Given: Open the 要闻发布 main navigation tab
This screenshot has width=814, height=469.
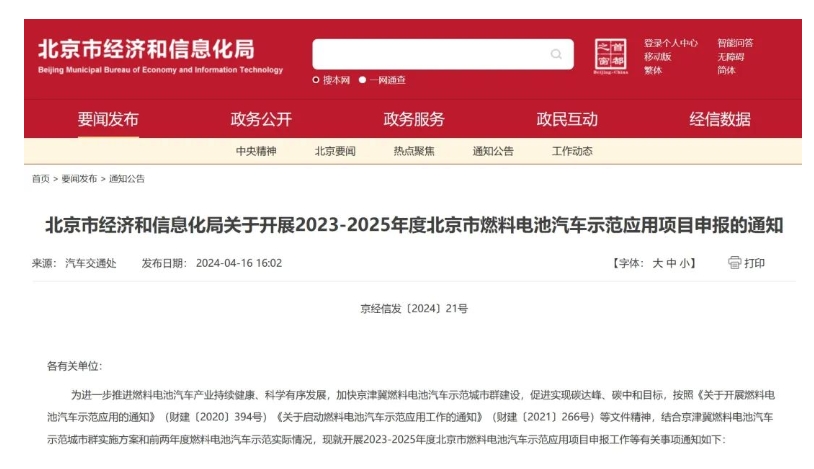Looking at the screenshot, I should pyautogui.click(x=108, y=119).
